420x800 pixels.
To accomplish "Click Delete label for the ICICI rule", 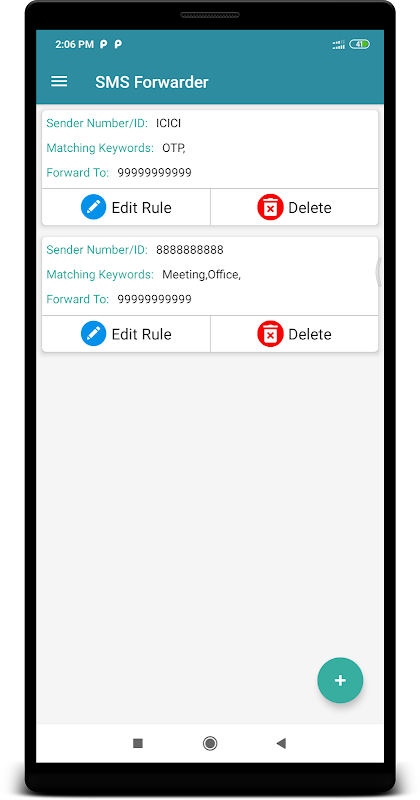I will 310,208.
